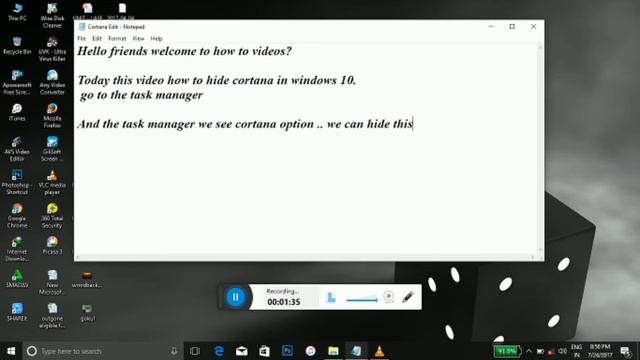Open Google Chrome desktop shortcut

click(17, 216)
